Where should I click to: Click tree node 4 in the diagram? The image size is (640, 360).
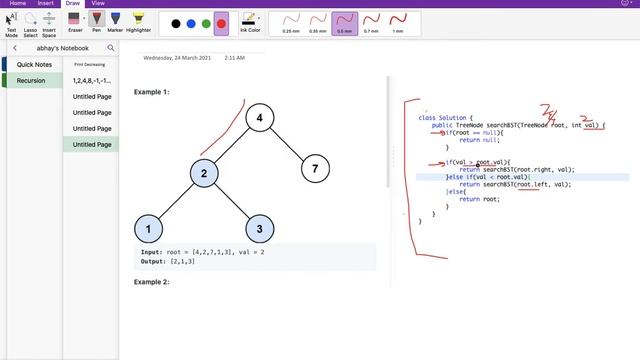coord(260,118)
